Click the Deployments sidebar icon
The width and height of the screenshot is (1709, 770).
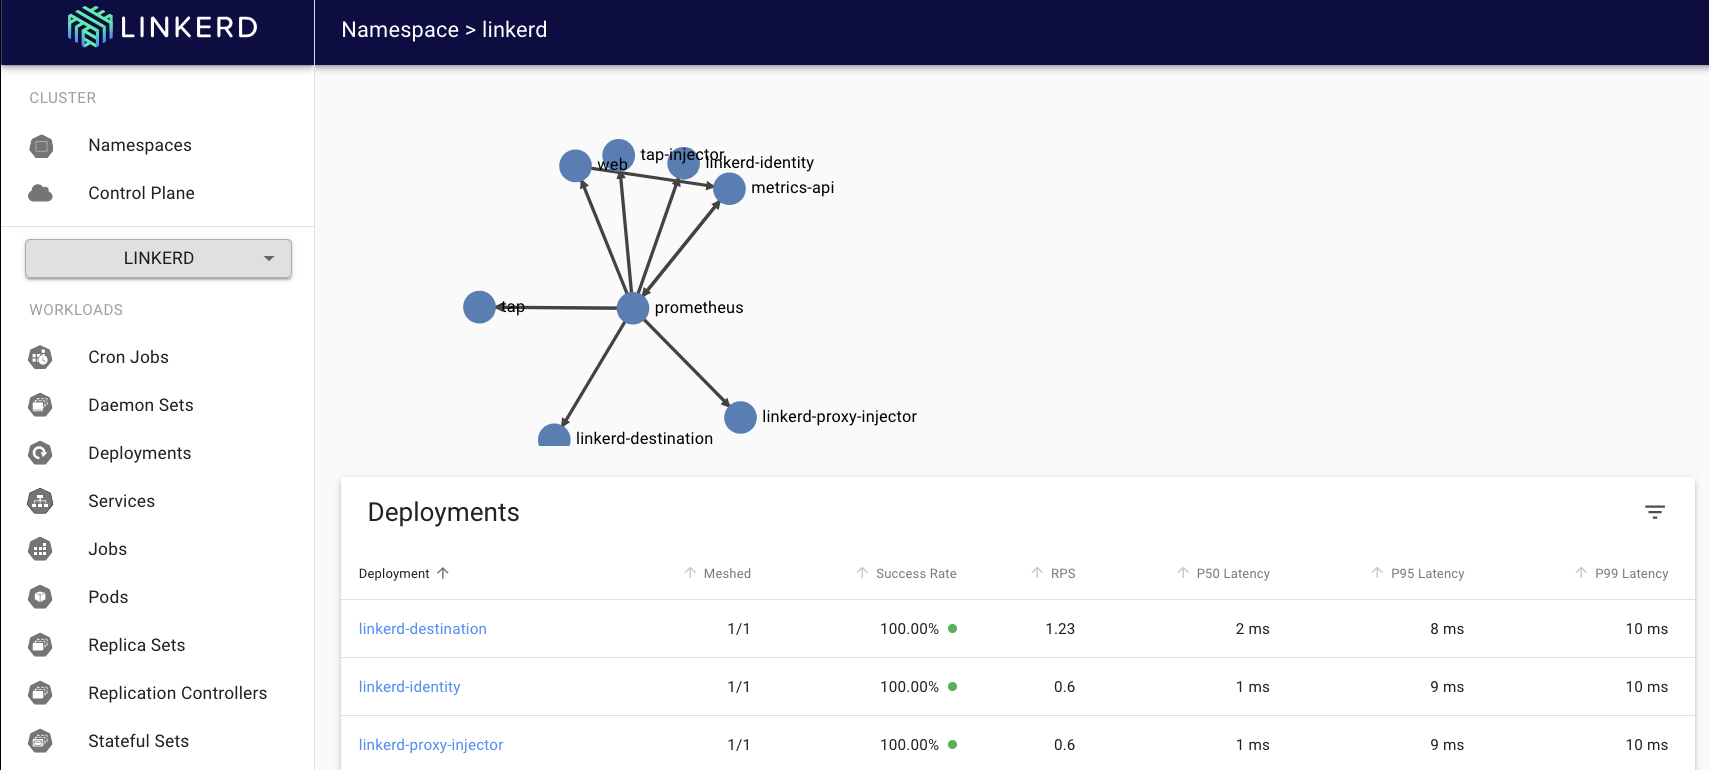41,453
